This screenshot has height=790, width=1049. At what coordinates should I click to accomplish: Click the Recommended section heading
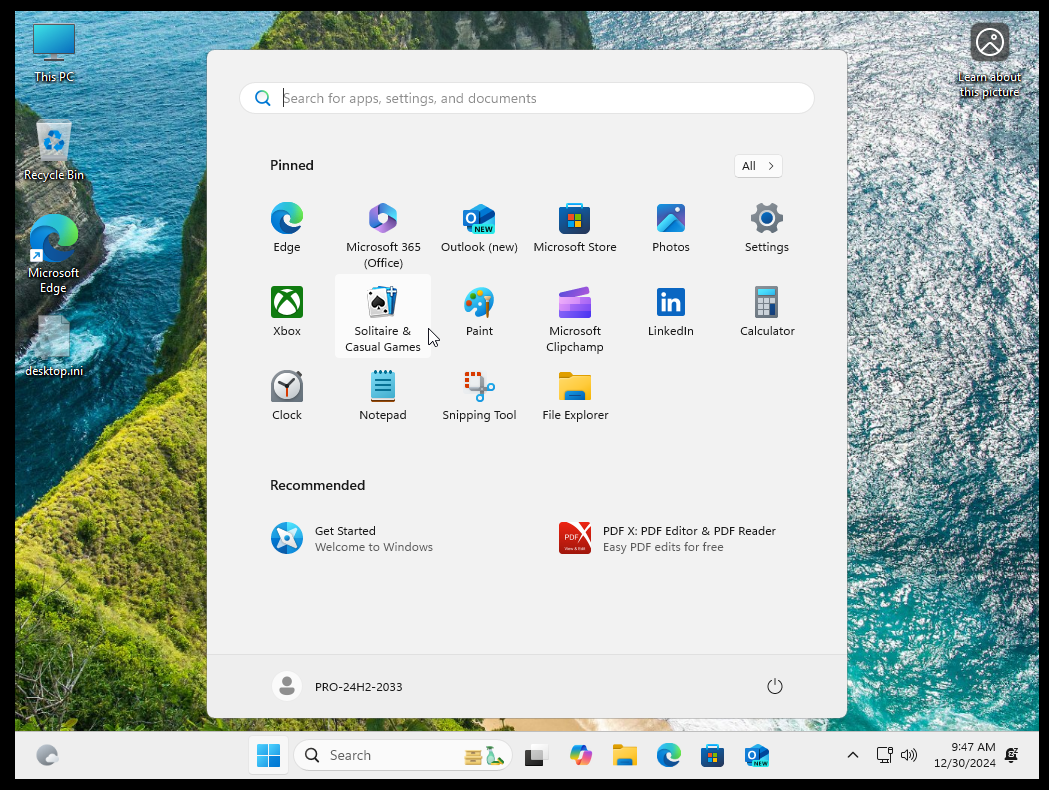point(318,485)
